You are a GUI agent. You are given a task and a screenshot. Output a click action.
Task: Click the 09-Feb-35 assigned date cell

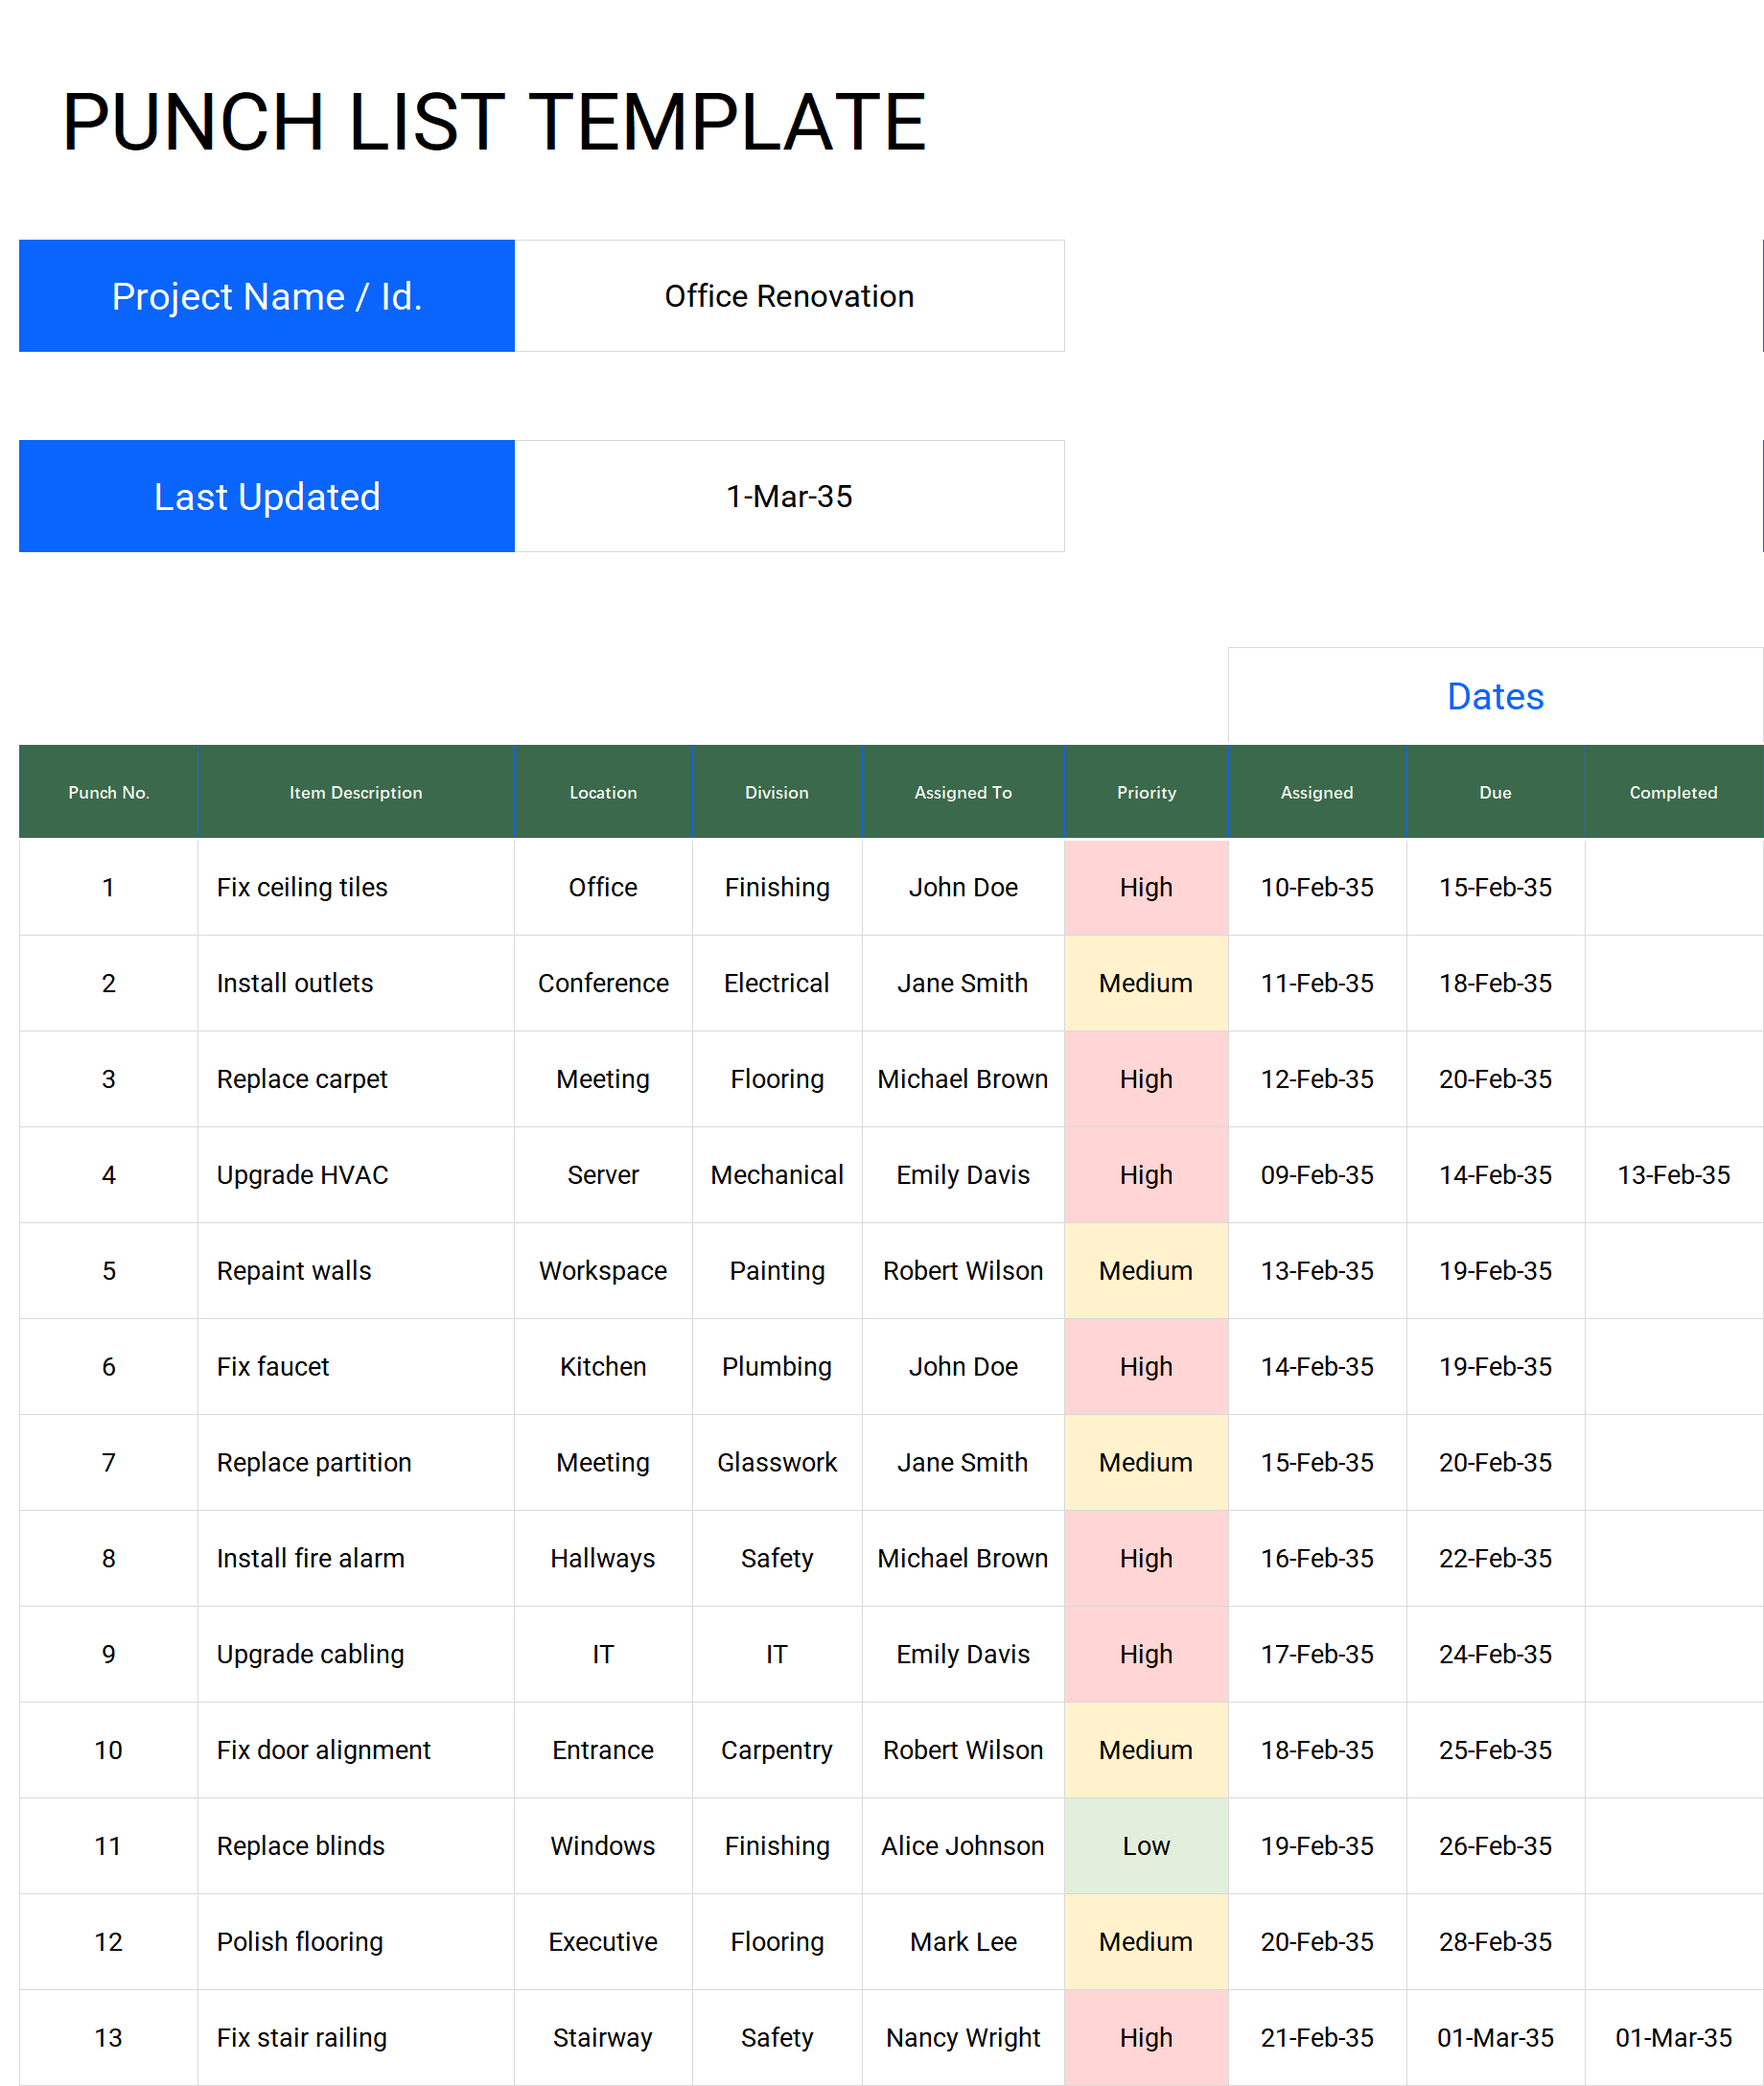(1317, 1175)
